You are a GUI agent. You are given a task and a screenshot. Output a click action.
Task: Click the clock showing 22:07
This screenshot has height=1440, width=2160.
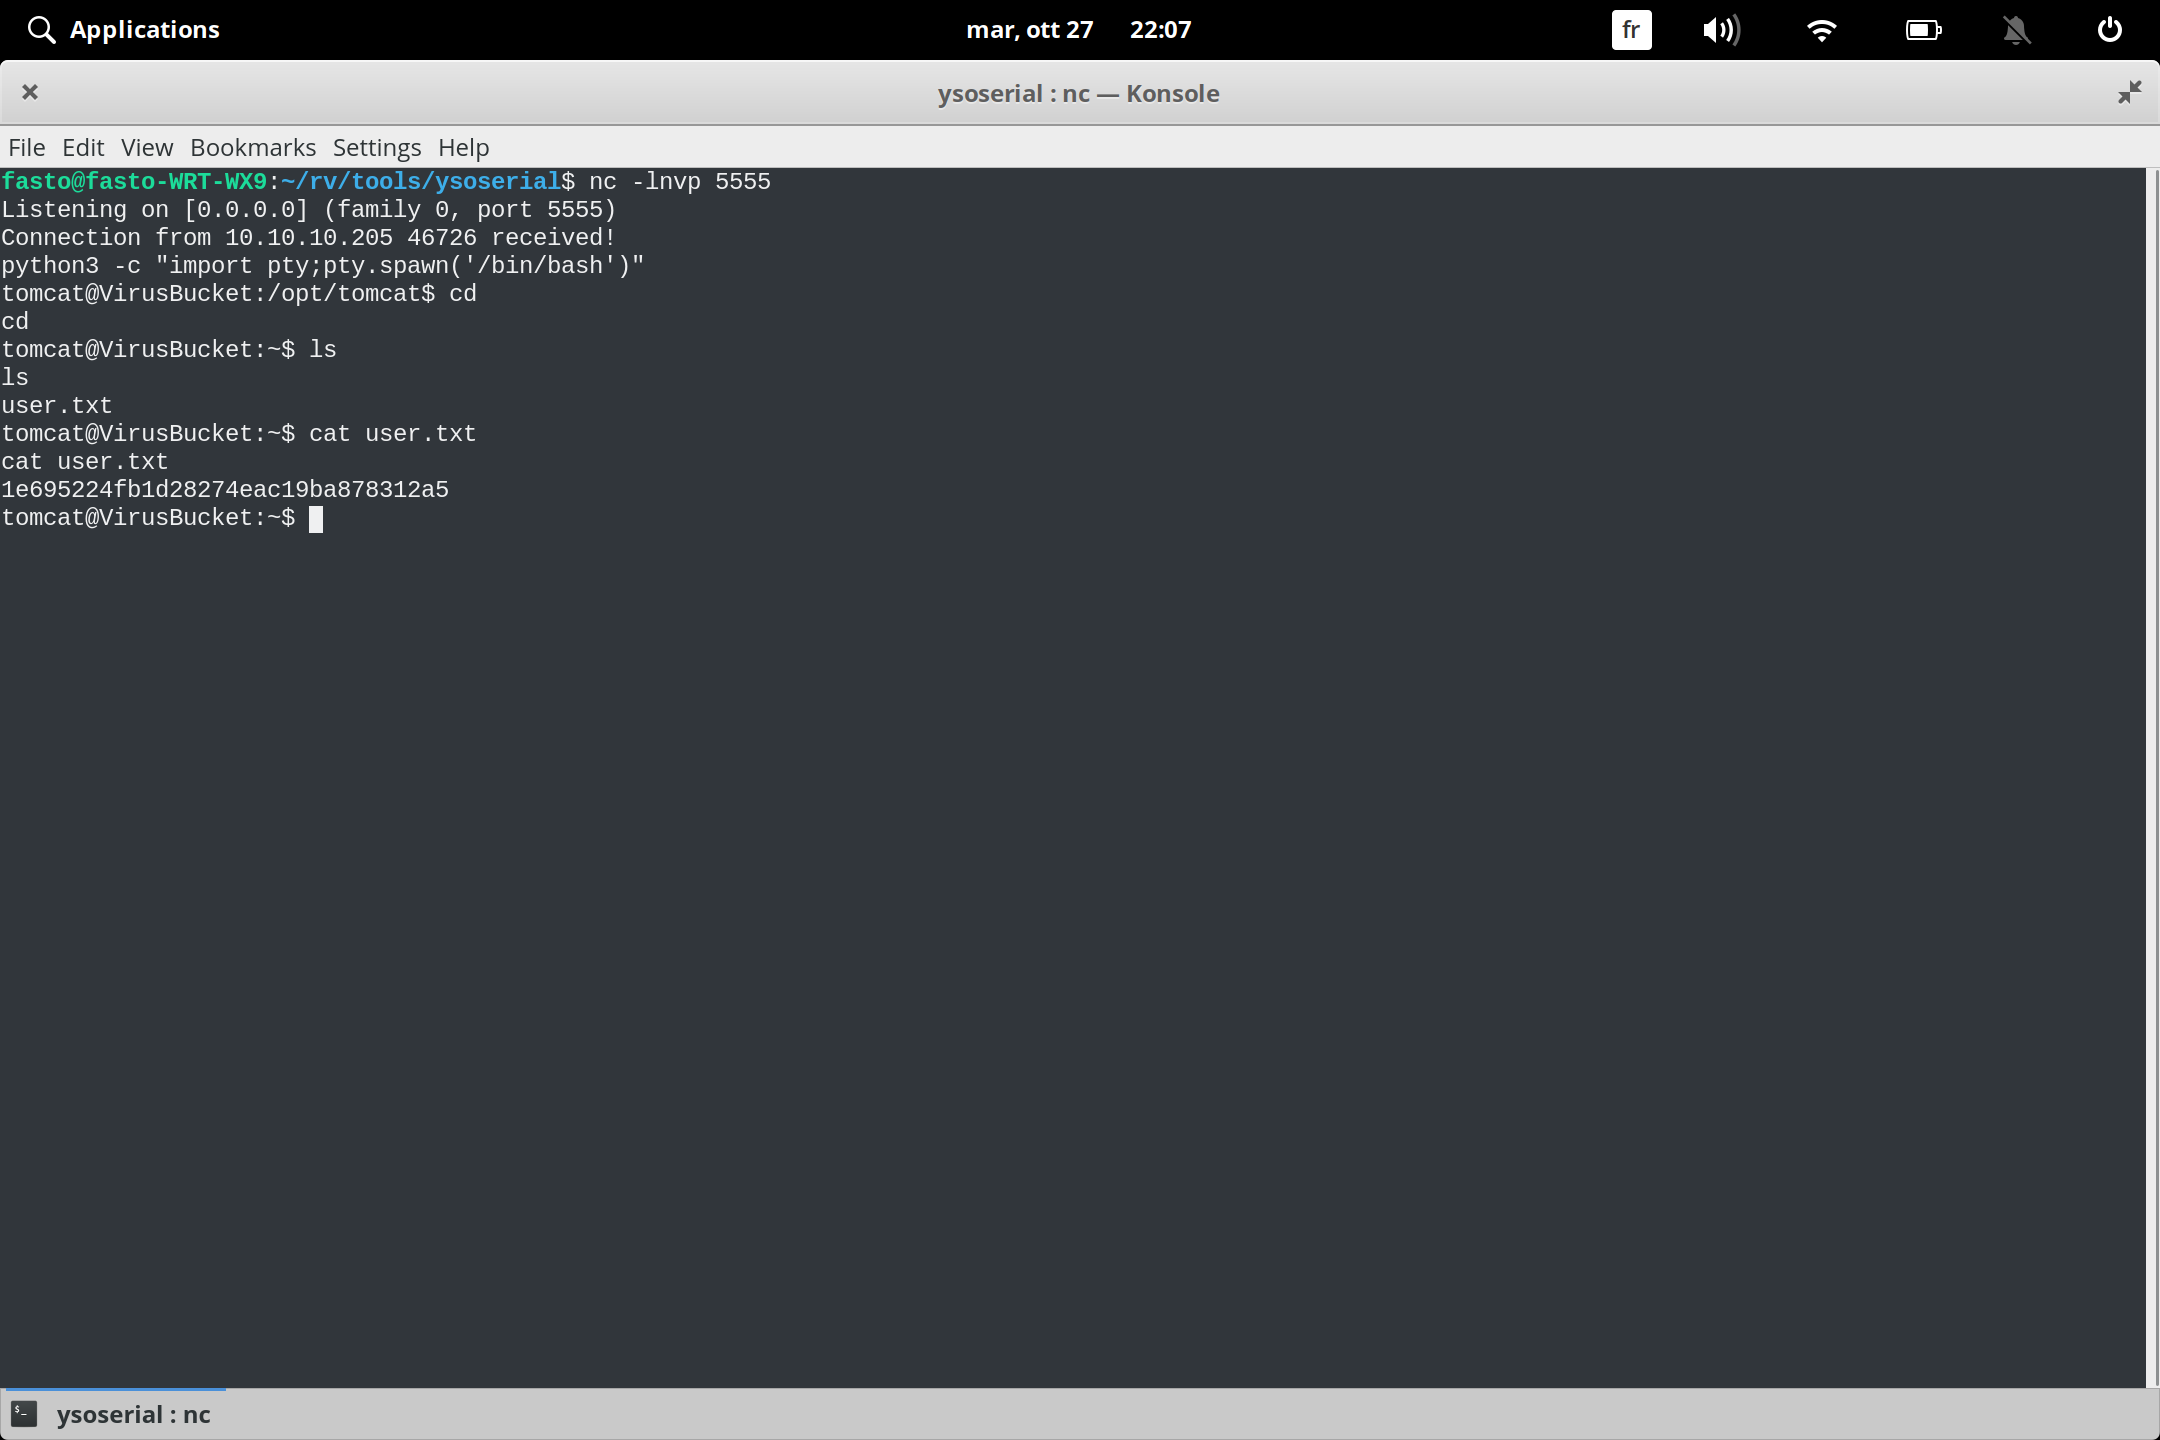(1161, 29)
